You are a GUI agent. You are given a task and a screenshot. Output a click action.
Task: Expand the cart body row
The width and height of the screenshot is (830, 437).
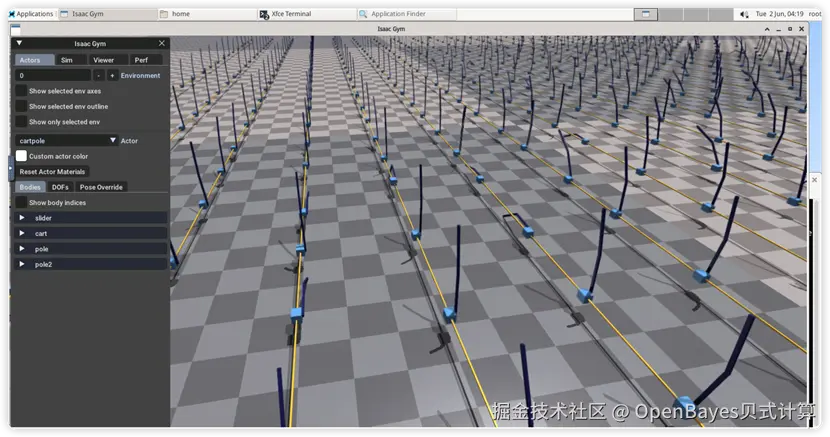91,233
